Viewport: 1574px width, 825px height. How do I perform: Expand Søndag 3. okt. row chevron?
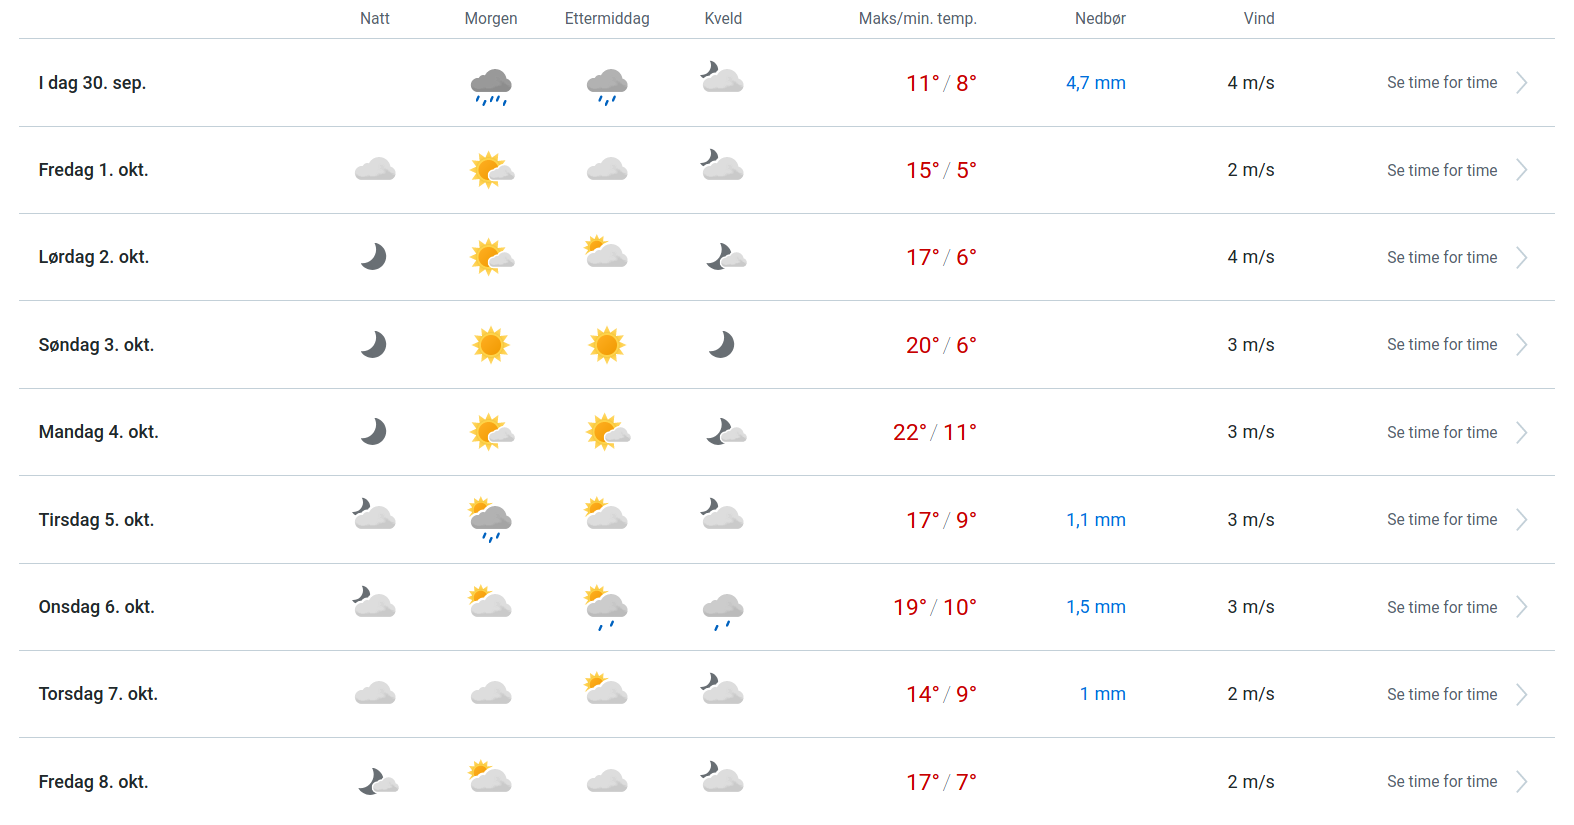(x=1521, y=345)
